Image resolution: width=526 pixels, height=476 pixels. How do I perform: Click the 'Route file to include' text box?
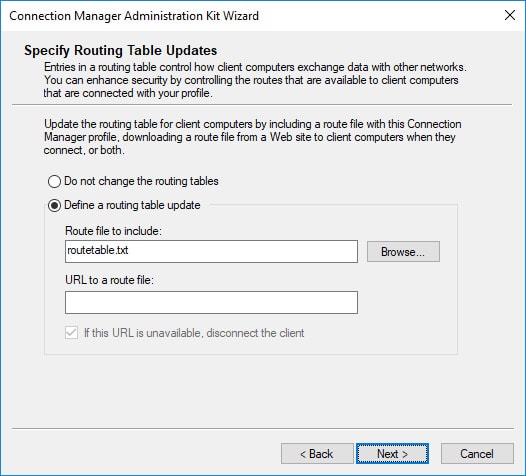211,251
